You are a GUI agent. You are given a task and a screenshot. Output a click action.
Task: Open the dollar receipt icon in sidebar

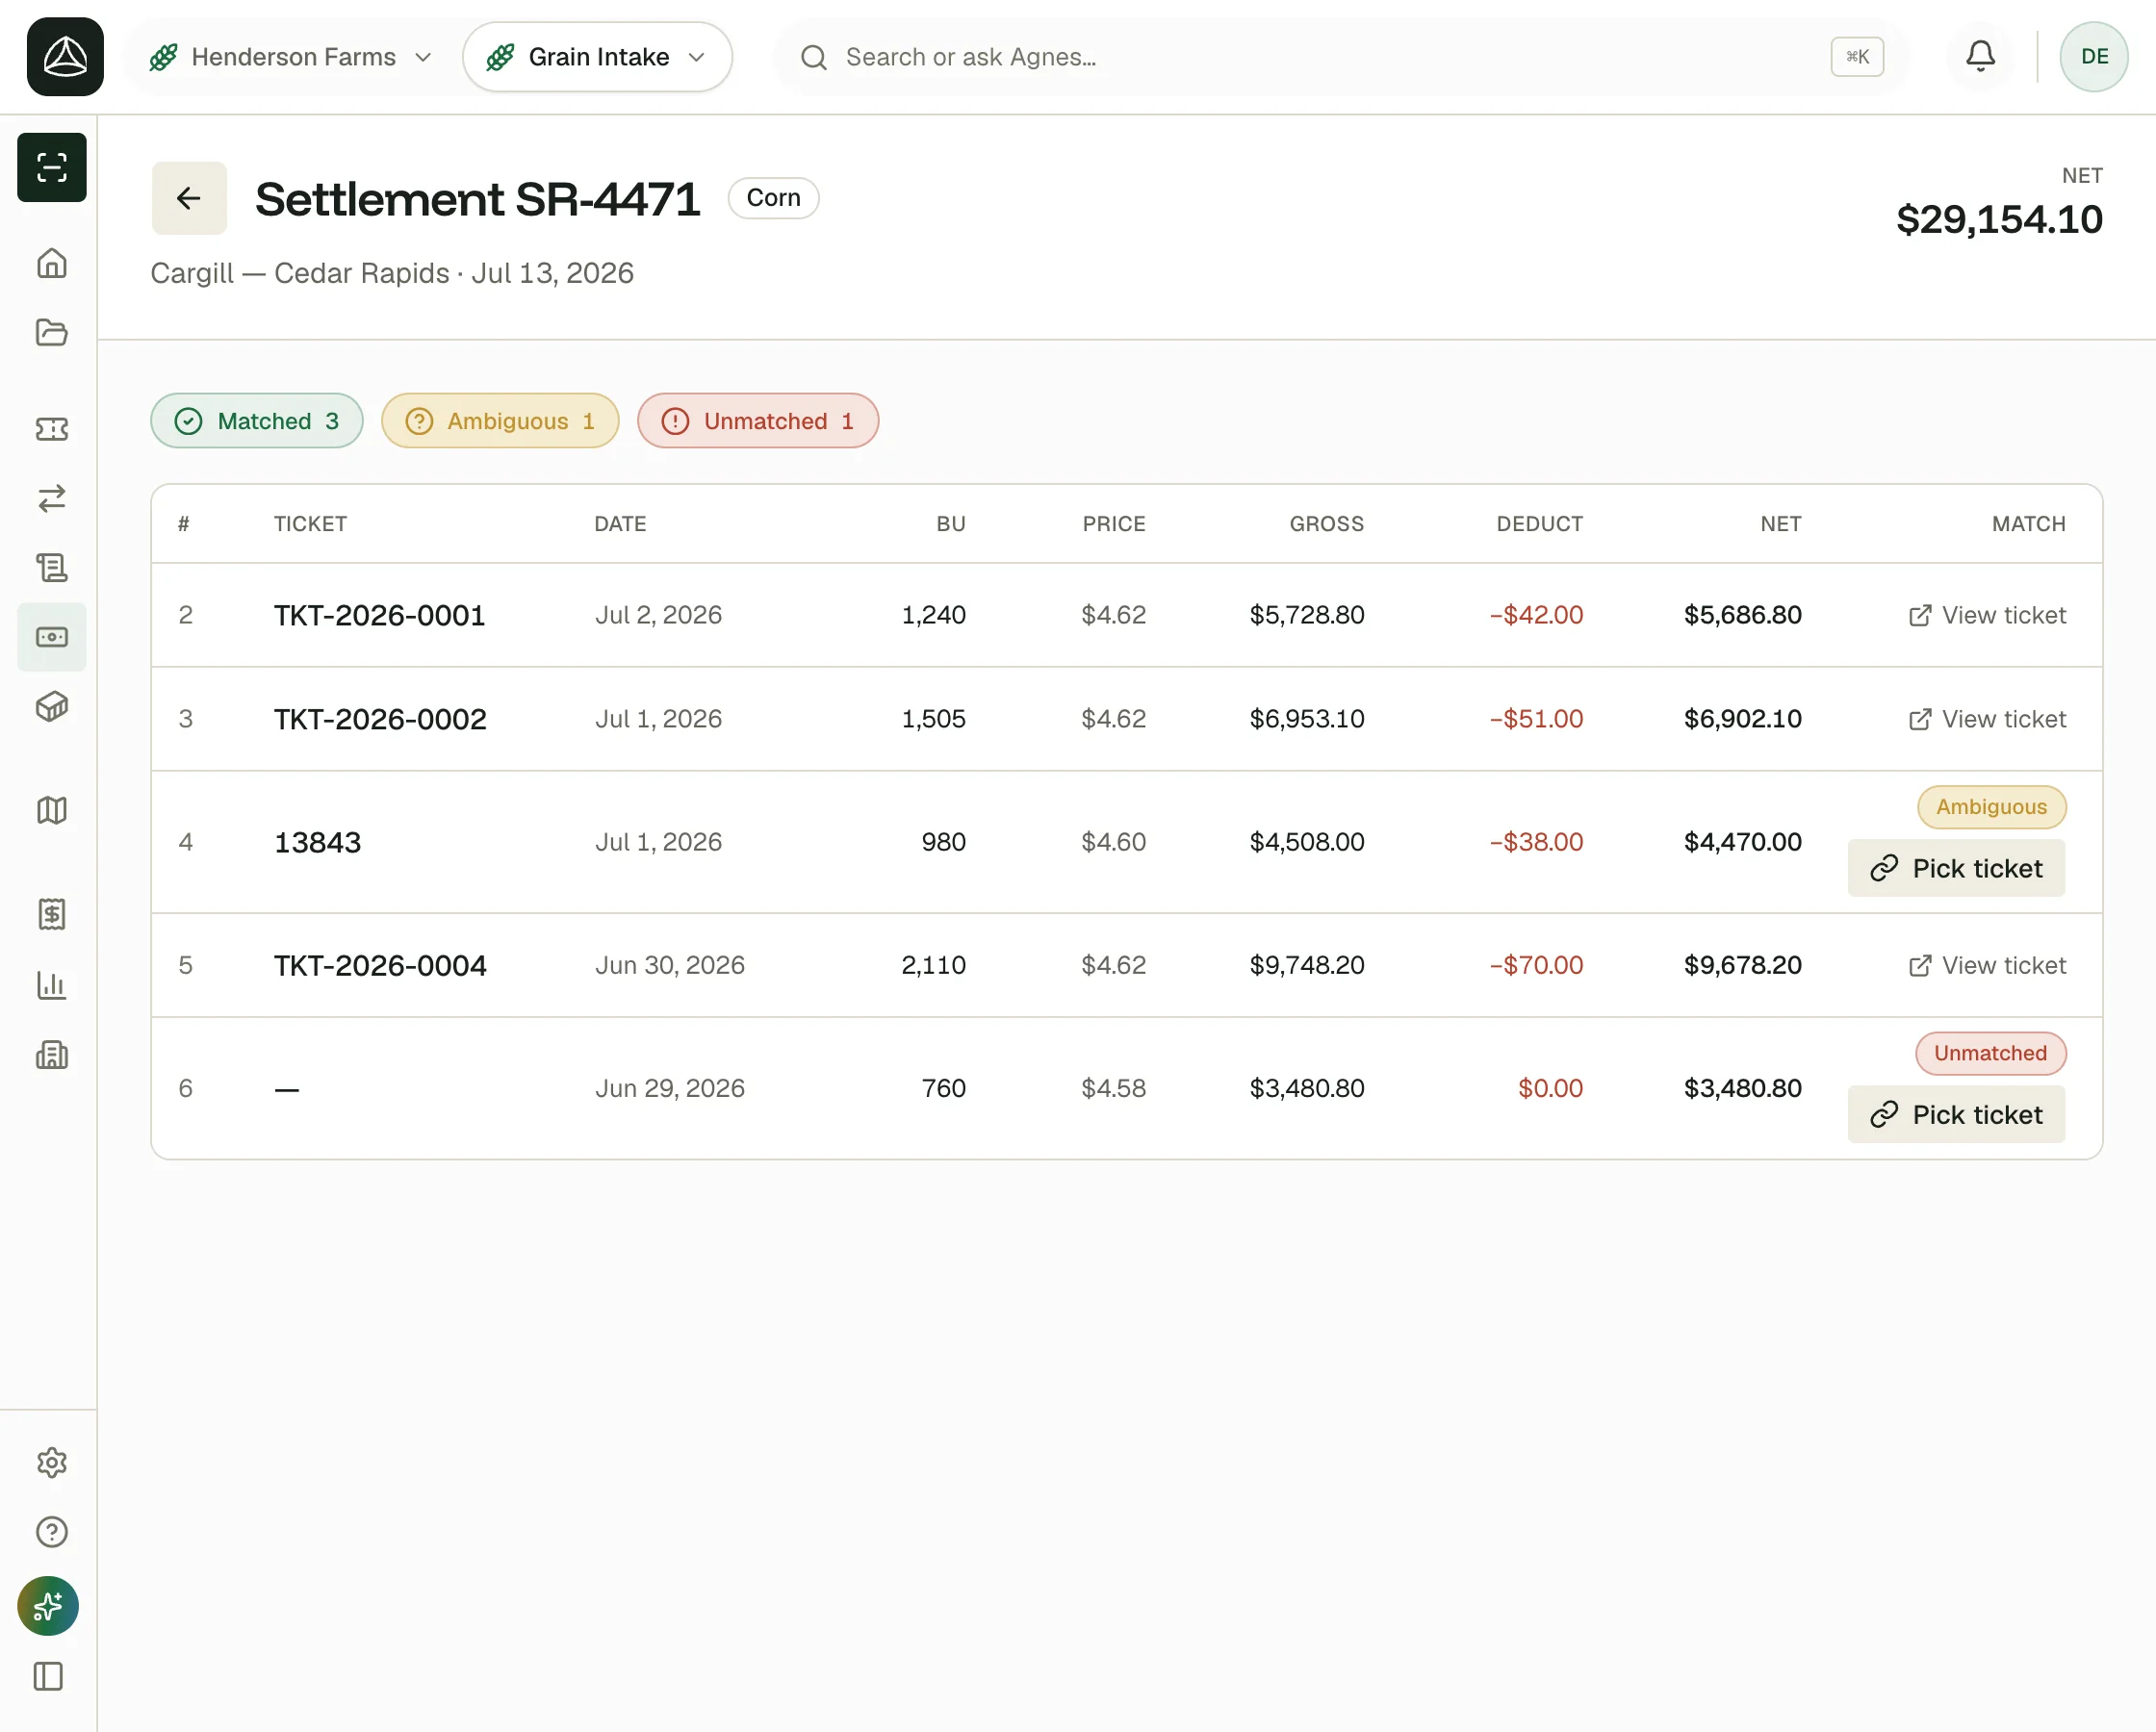tap(52, 914)
